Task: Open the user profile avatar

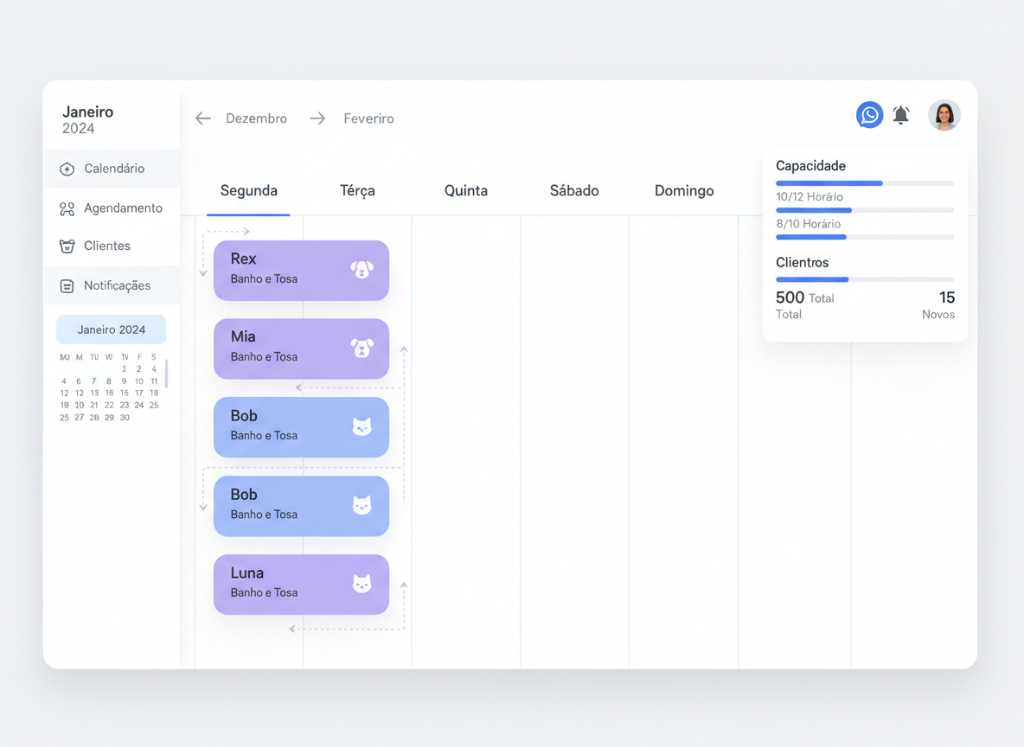Action: [x=944, y=115]
